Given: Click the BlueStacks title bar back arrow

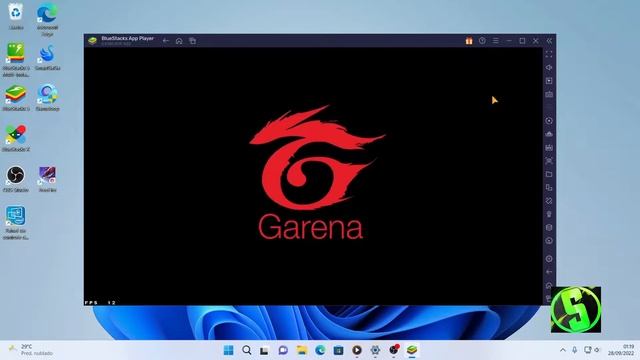Looking at the screenshot, I should [x=166, y=41].
